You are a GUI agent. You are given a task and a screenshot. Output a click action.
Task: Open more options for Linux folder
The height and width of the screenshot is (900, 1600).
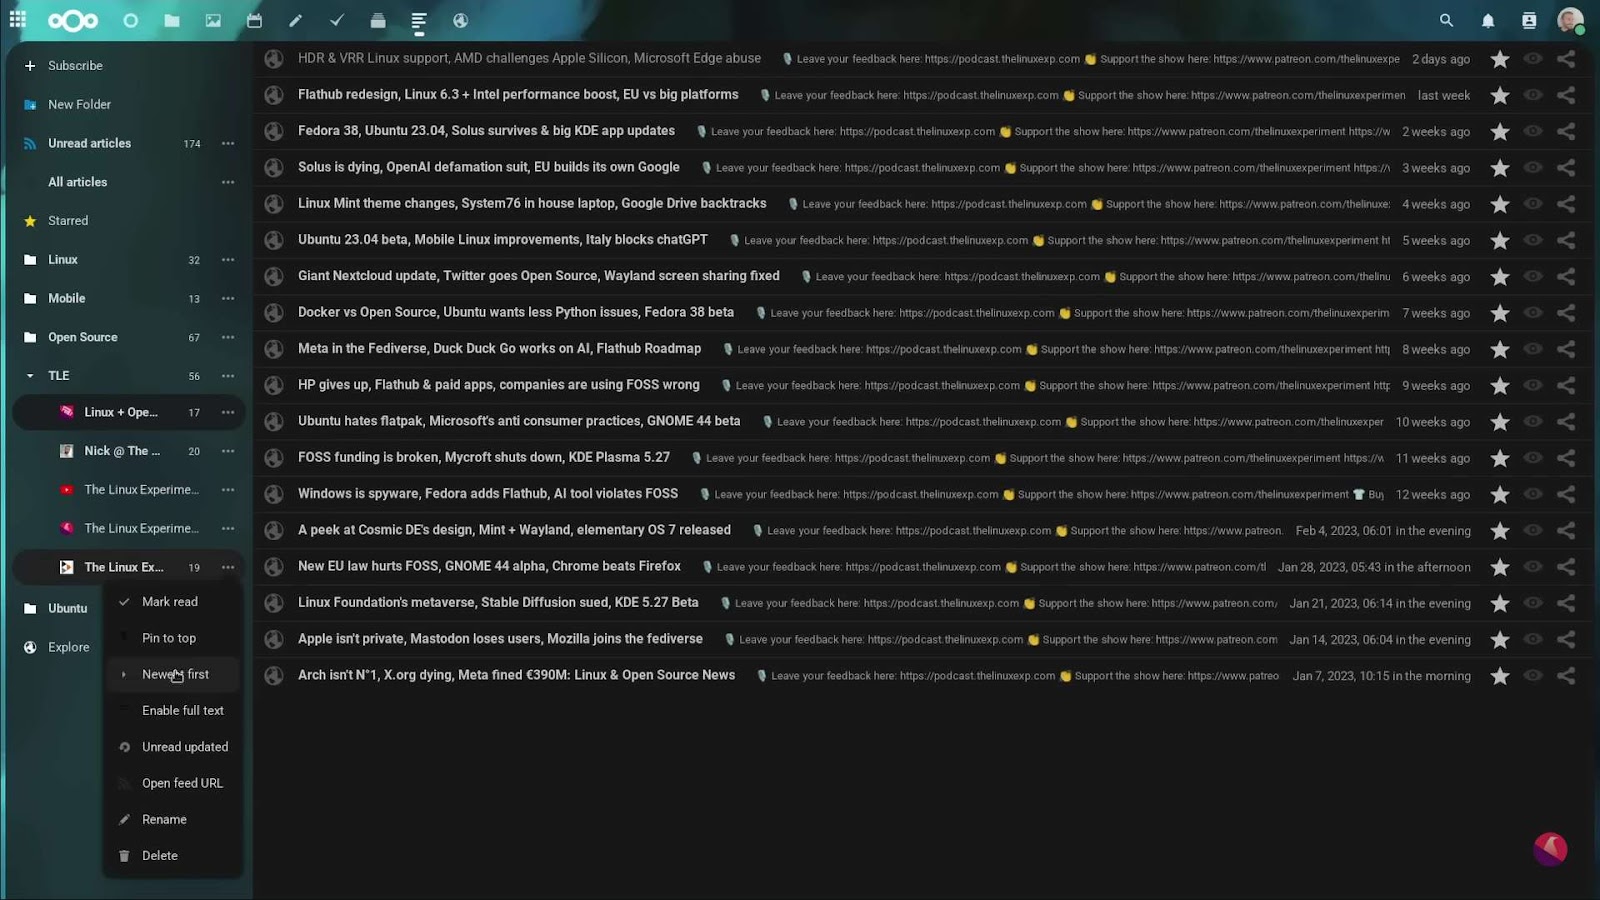coord(228,260)
